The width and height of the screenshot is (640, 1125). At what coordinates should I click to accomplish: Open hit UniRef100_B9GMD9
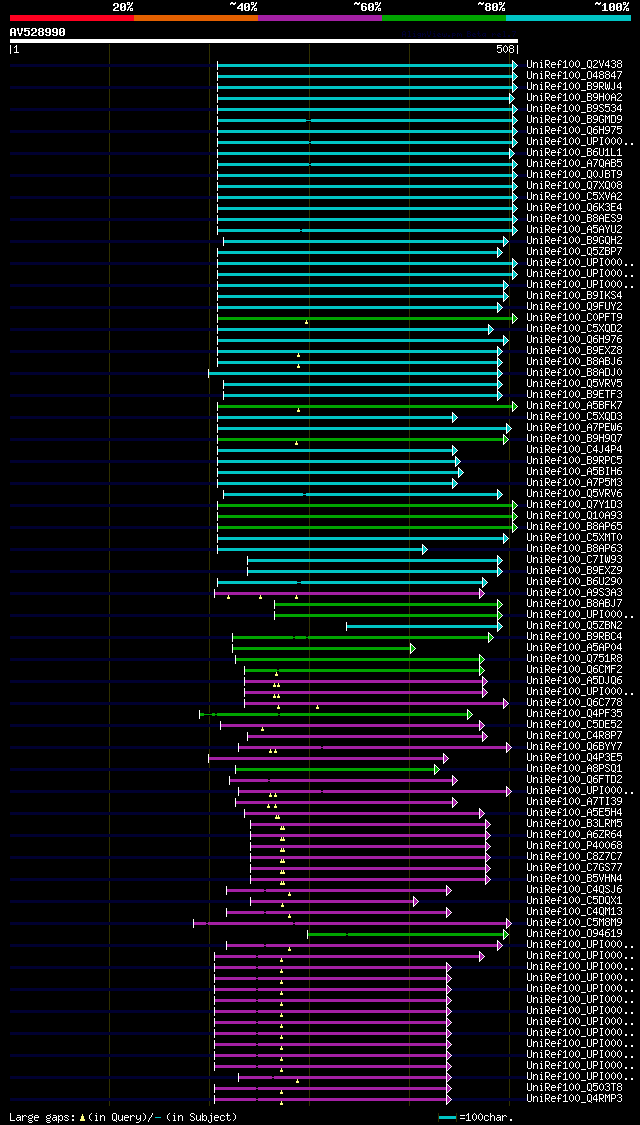click(574, 119)
